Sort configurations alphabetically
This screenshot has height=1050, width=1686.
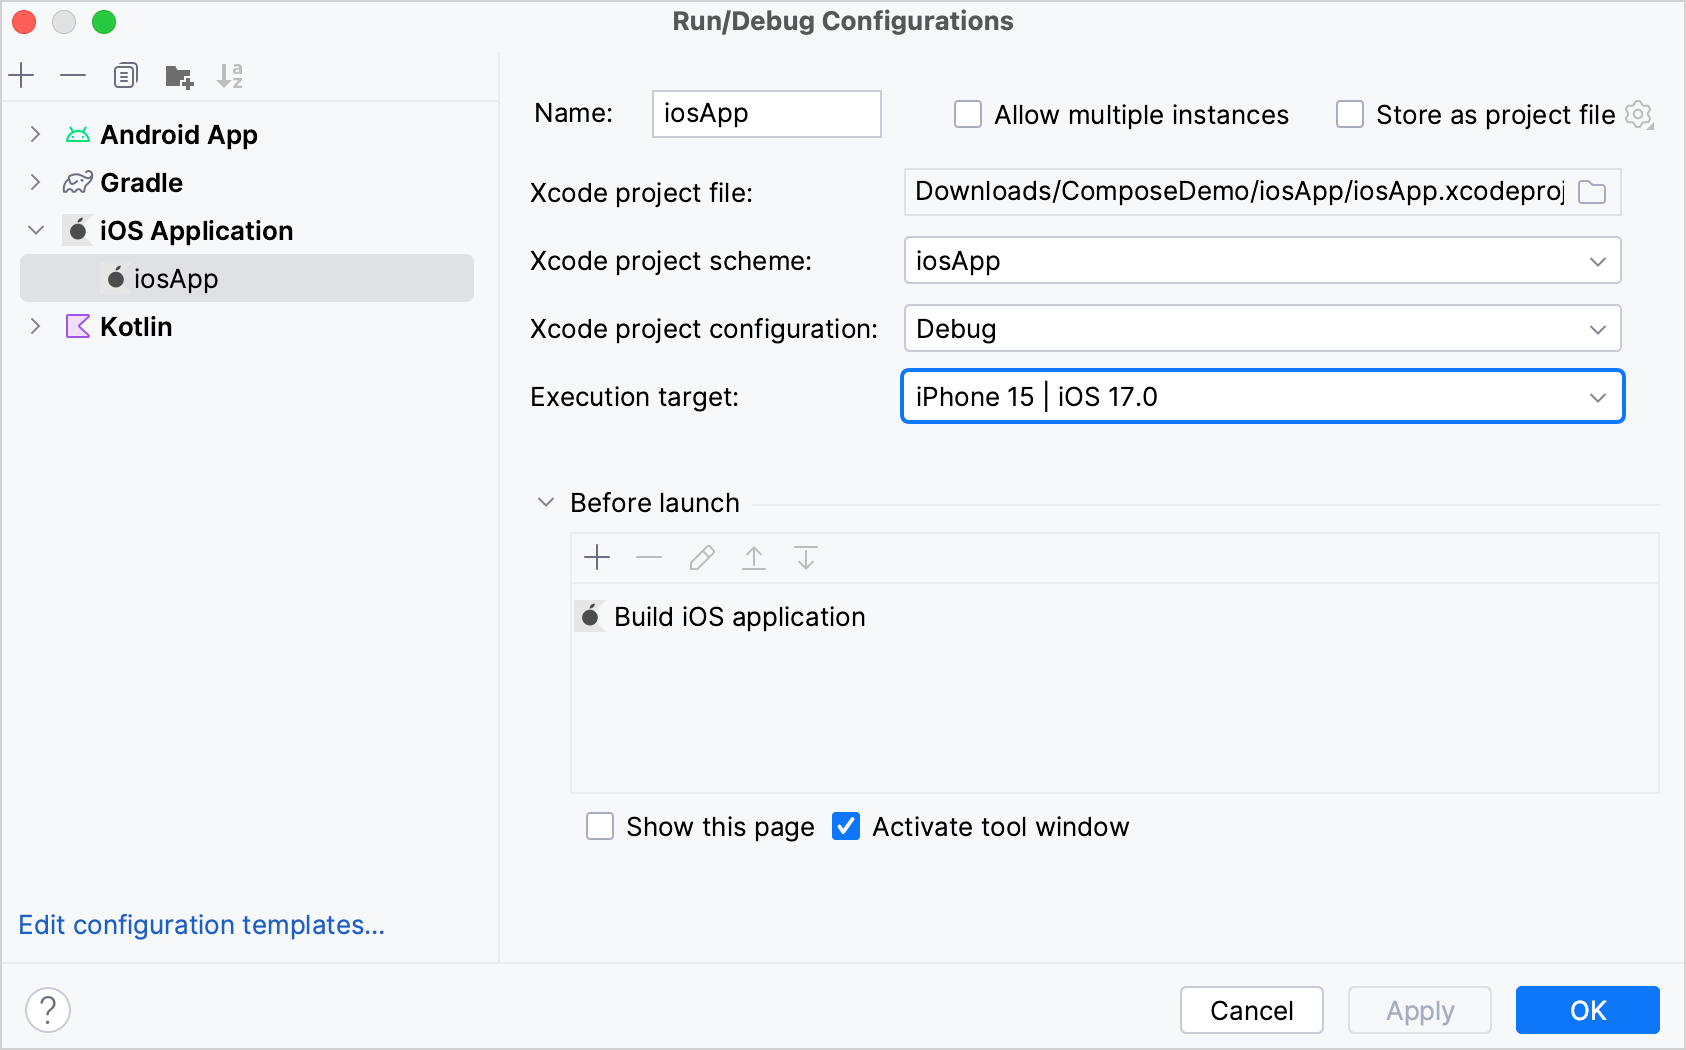229,75
